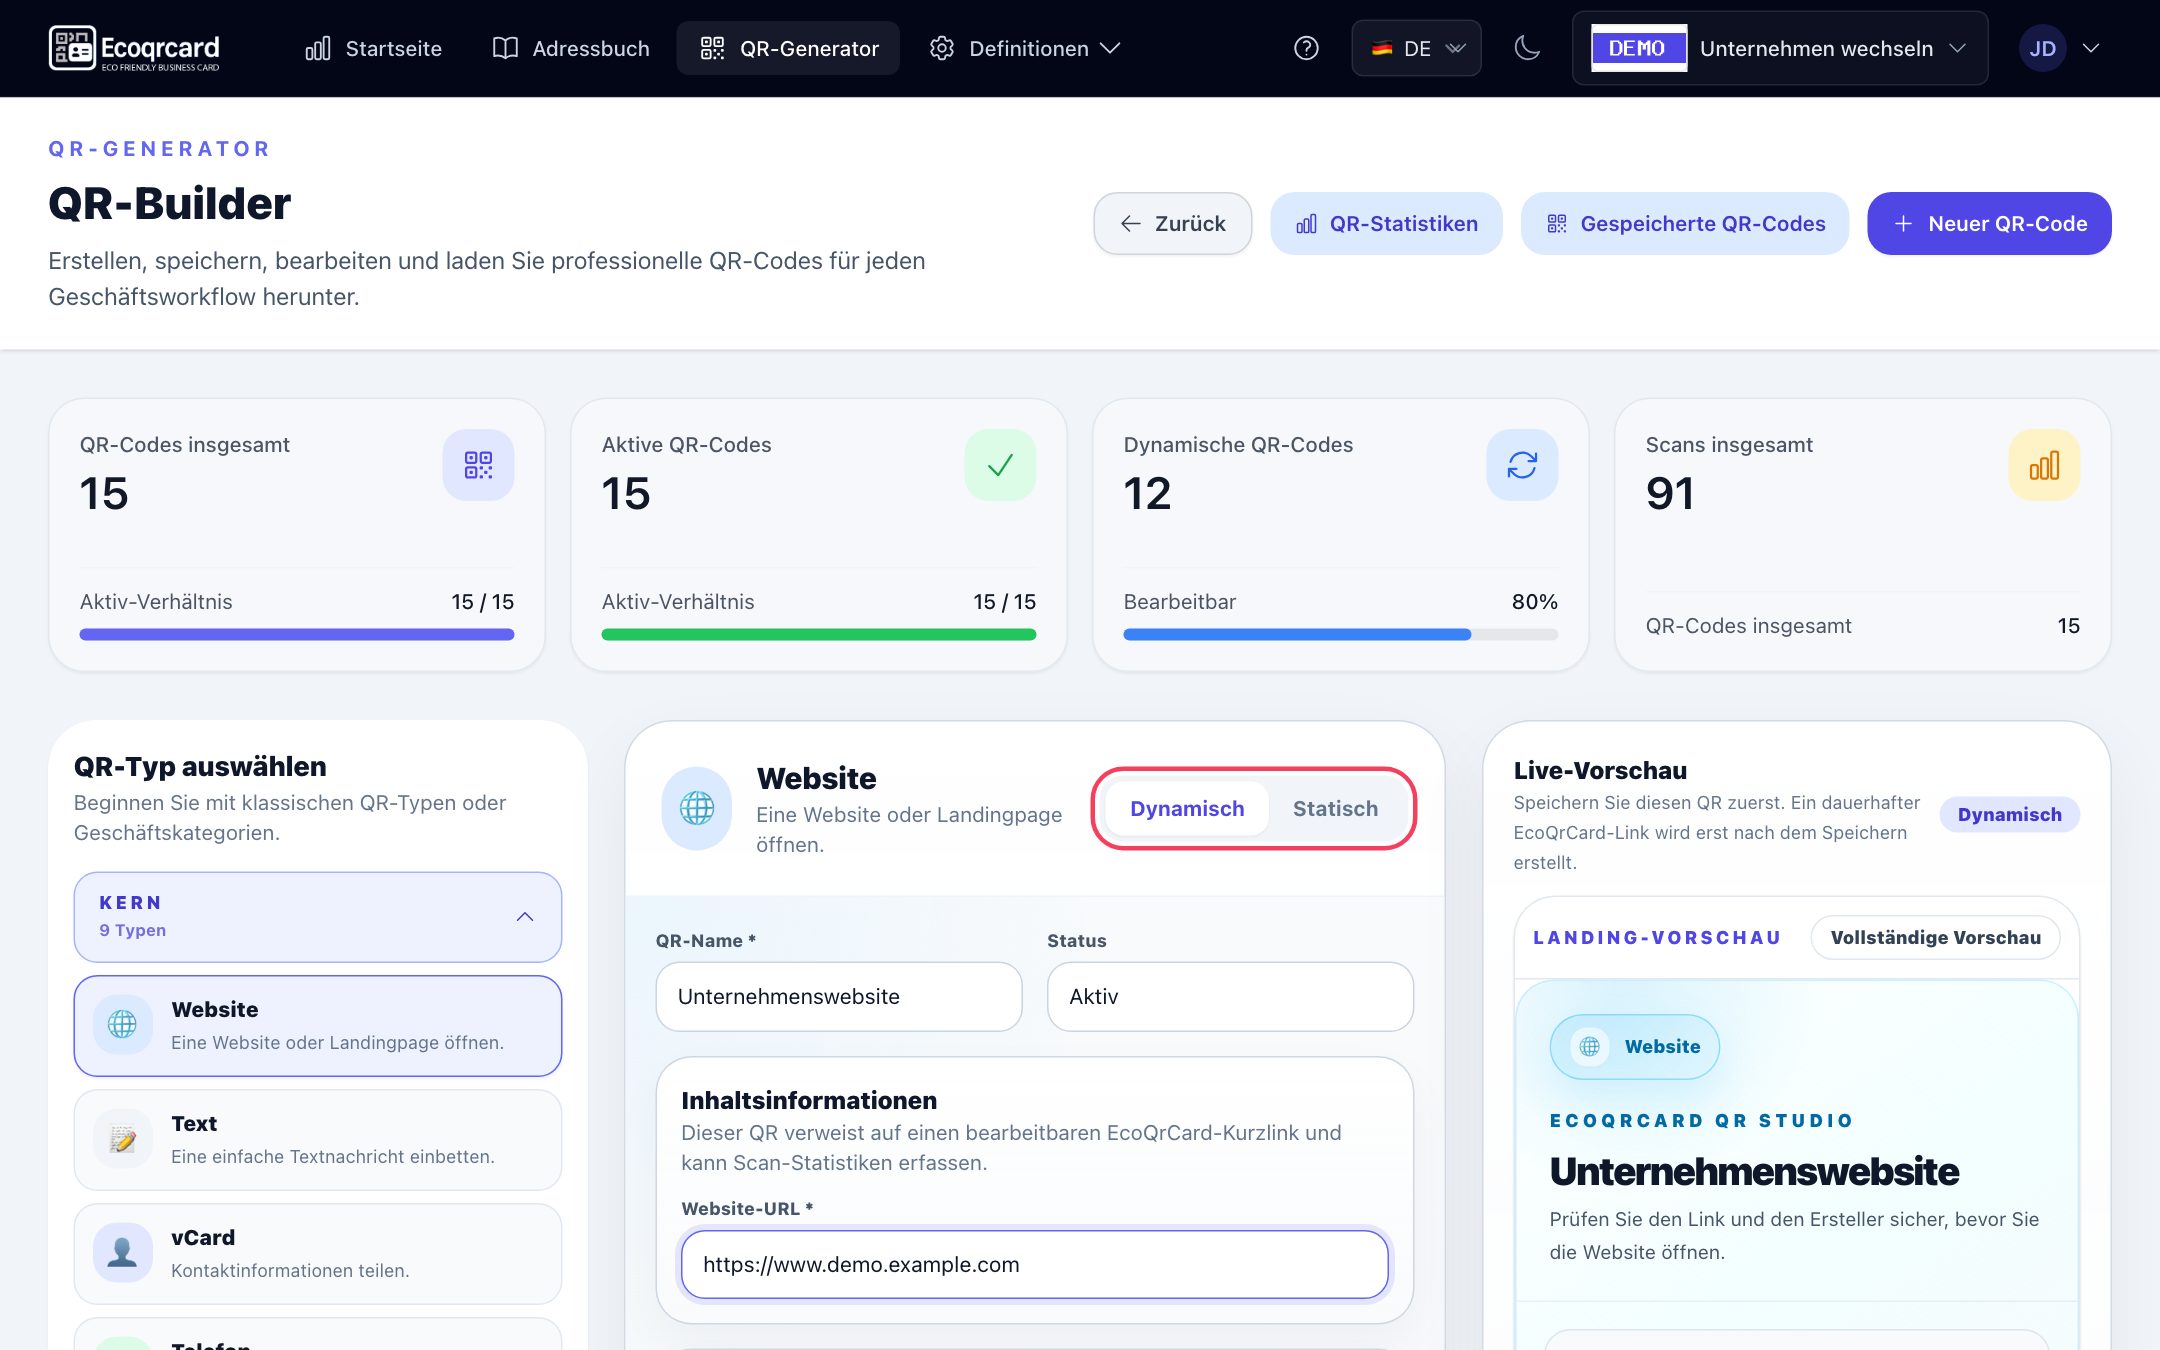Click the bar chart icon in Scans insgesamt card
The image size is (2160, 1350).
(2044, 465)
